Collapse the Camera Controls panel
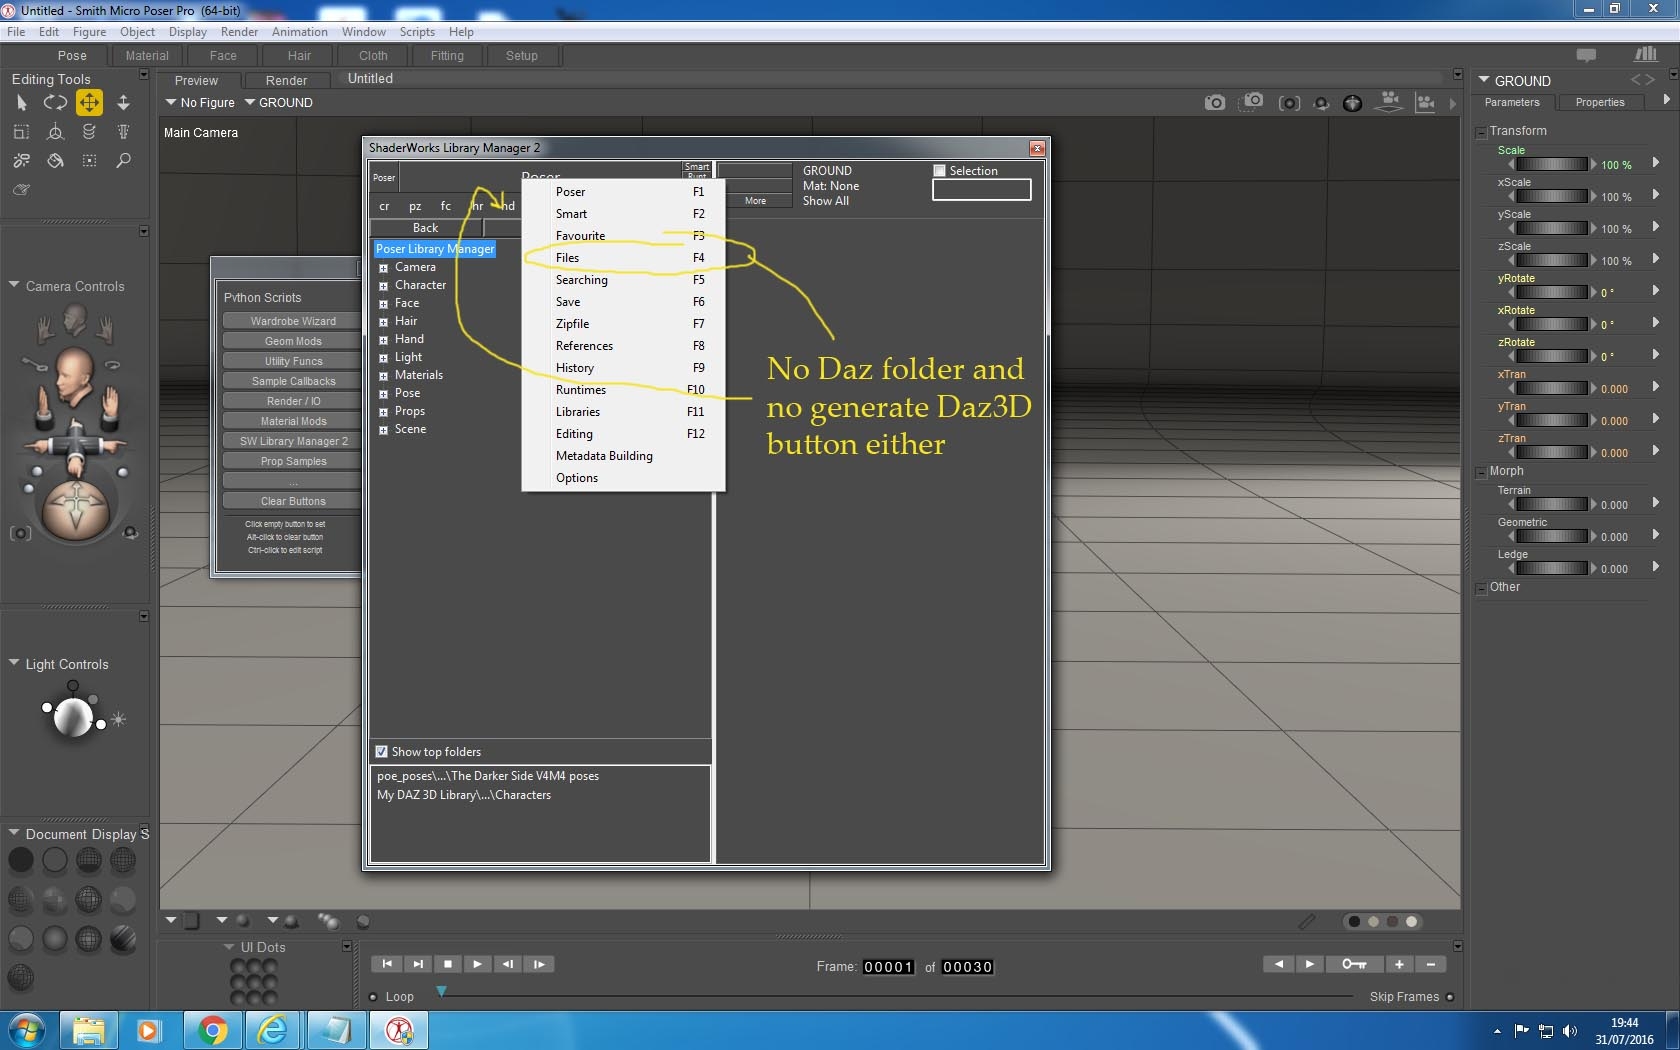 [x=14, y=285]
